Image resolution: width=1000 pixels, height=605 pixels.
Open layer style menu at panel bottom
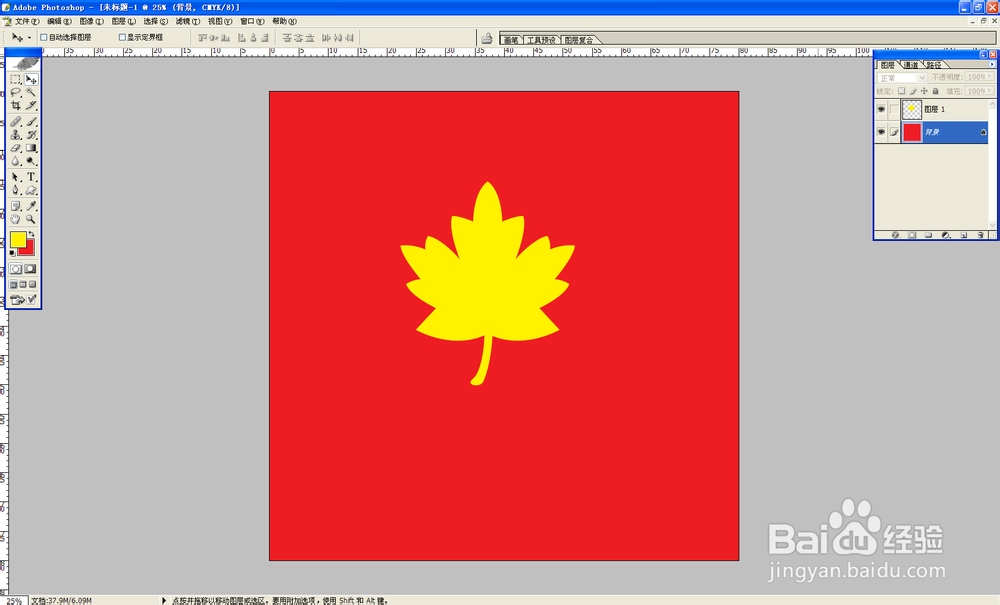click(x=895, y=235)
